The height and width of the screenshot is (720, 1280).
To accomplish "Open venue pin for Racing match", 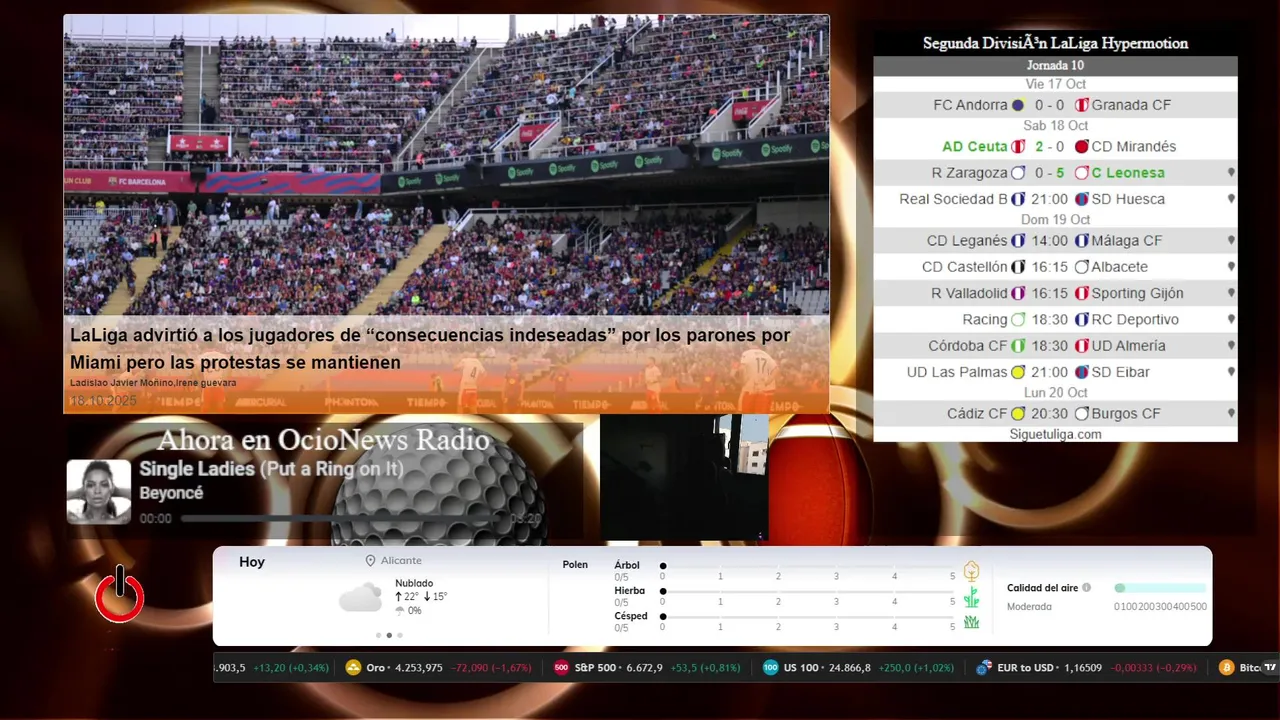I will pos(1231,320).
